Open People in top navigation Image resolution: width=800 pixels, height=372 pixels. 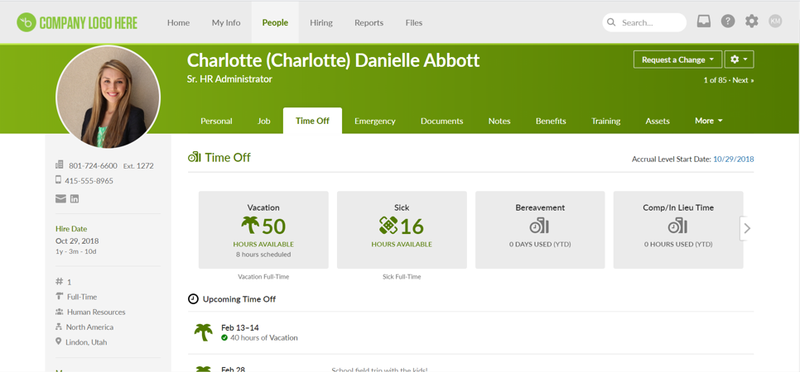click(x=275, y=22)
